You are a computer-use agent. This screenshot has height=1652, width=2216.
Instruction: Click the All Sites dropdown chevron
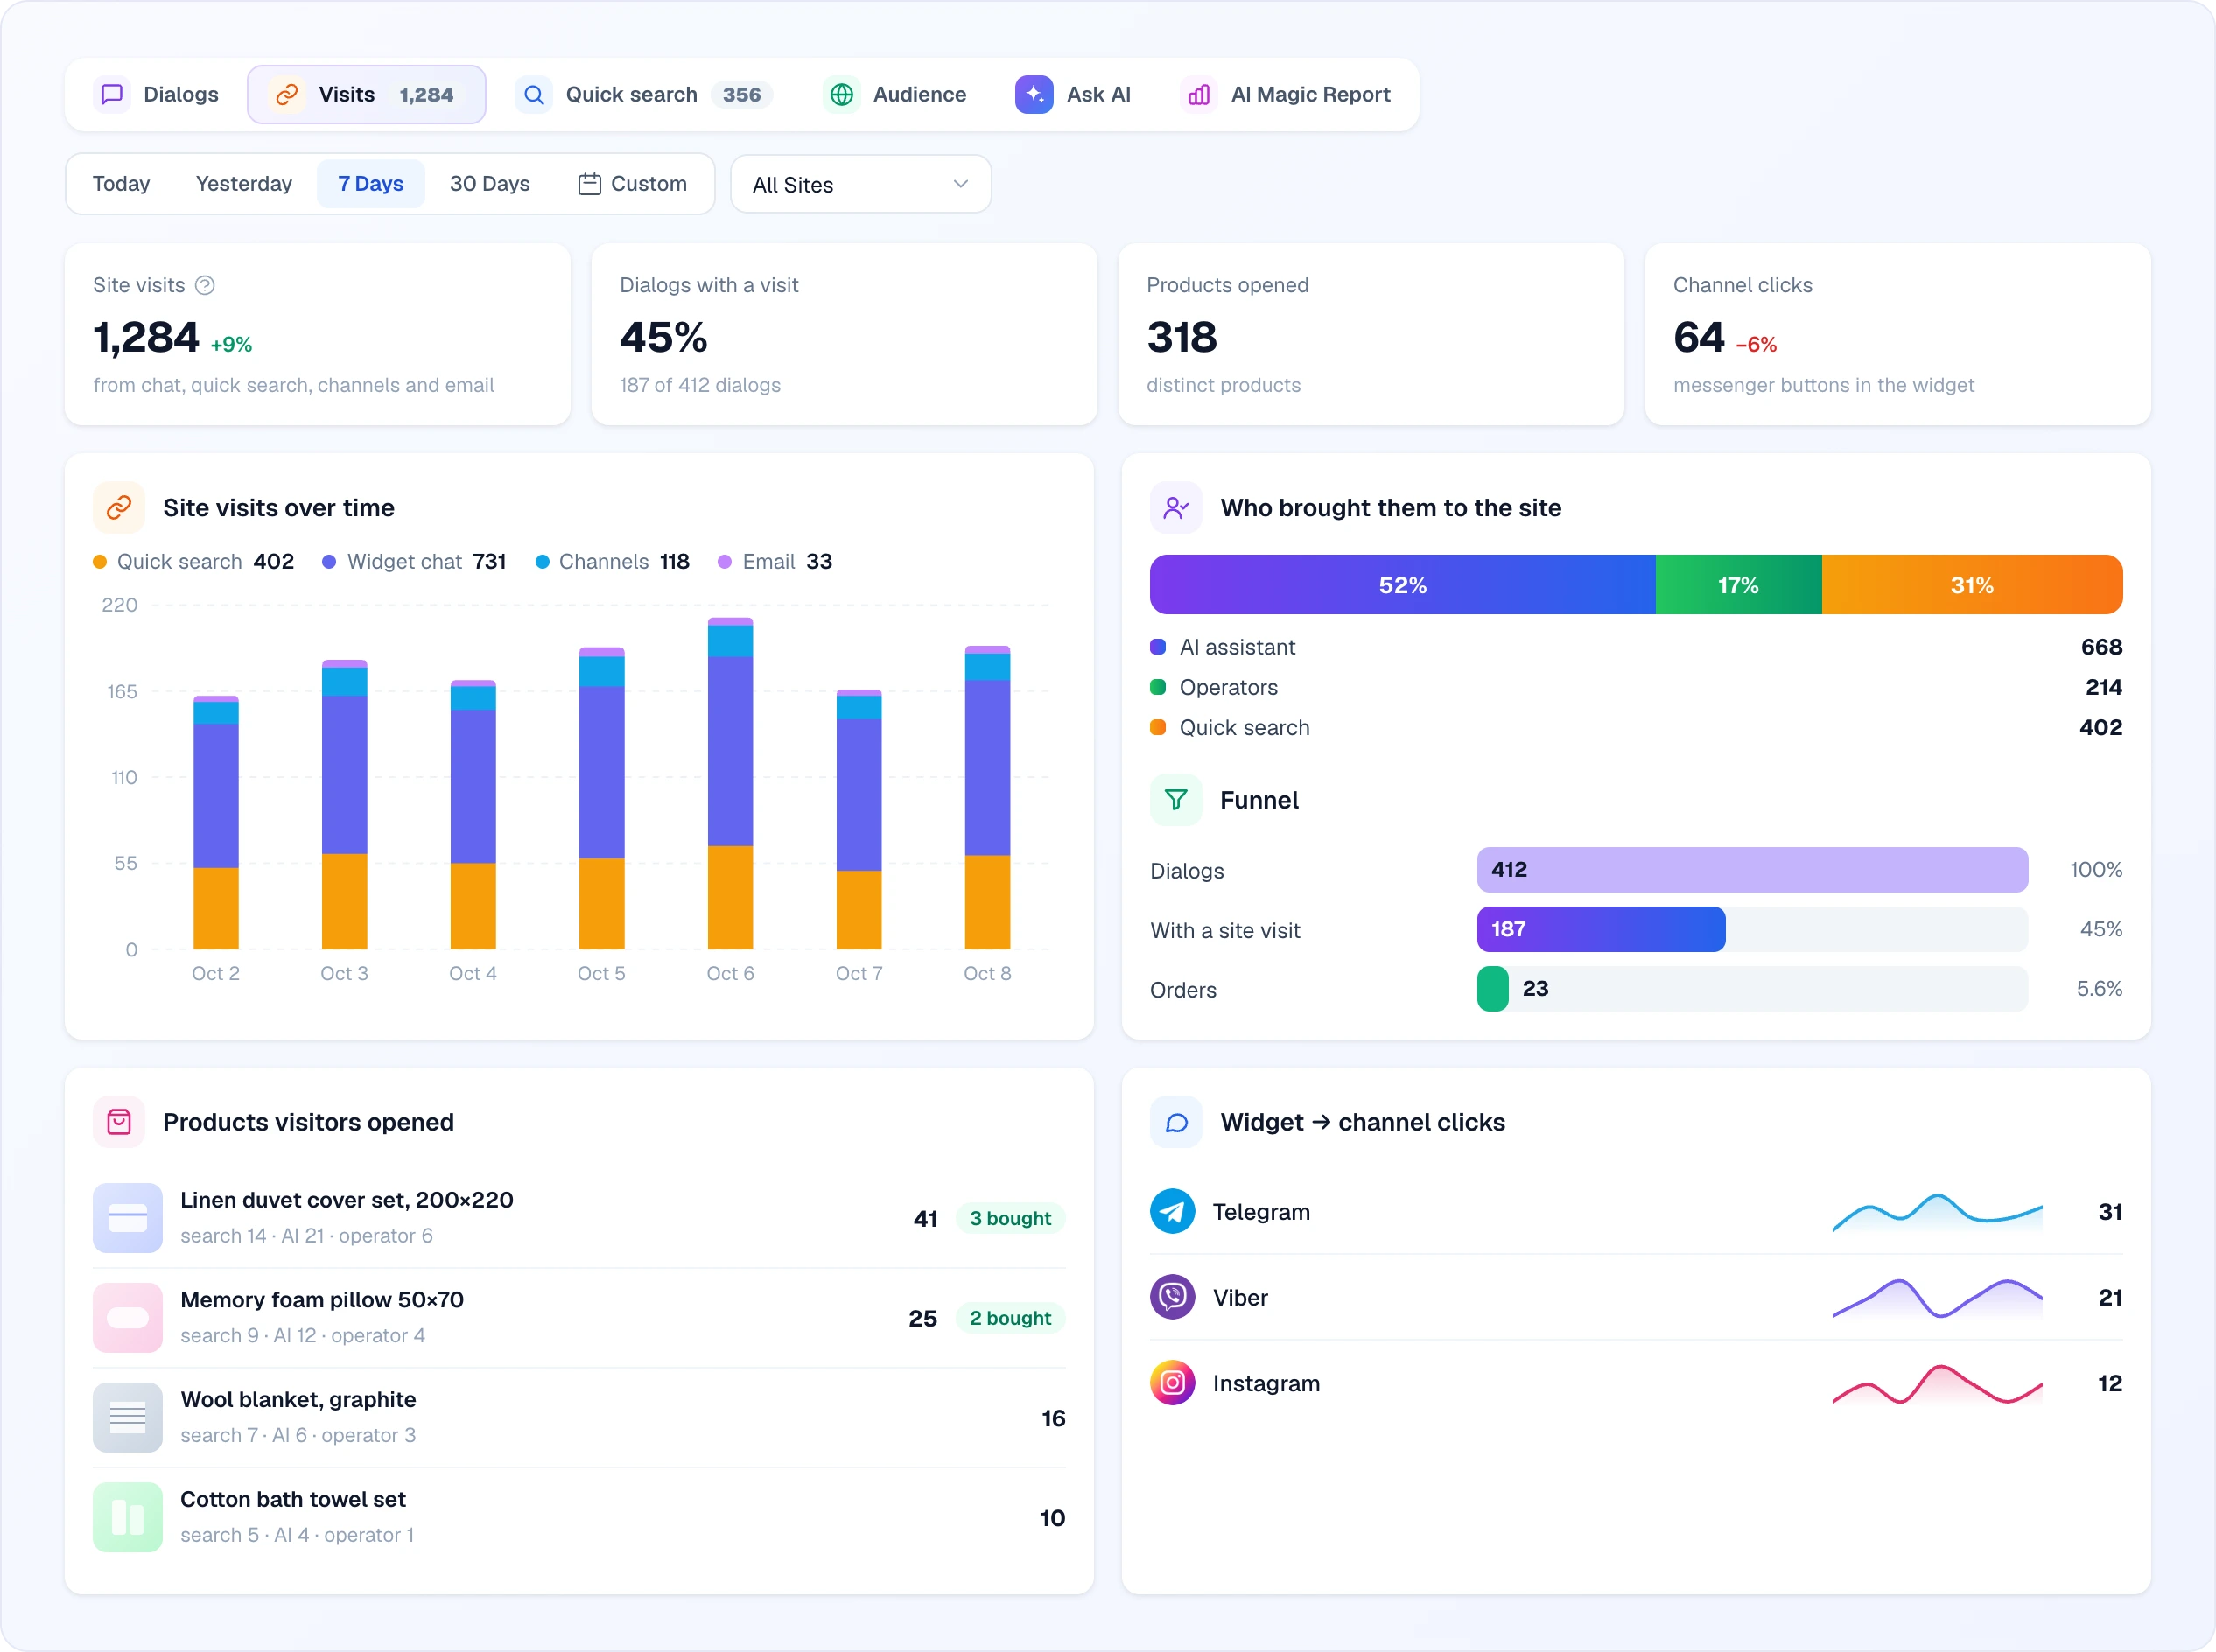(x=960, y=184)
